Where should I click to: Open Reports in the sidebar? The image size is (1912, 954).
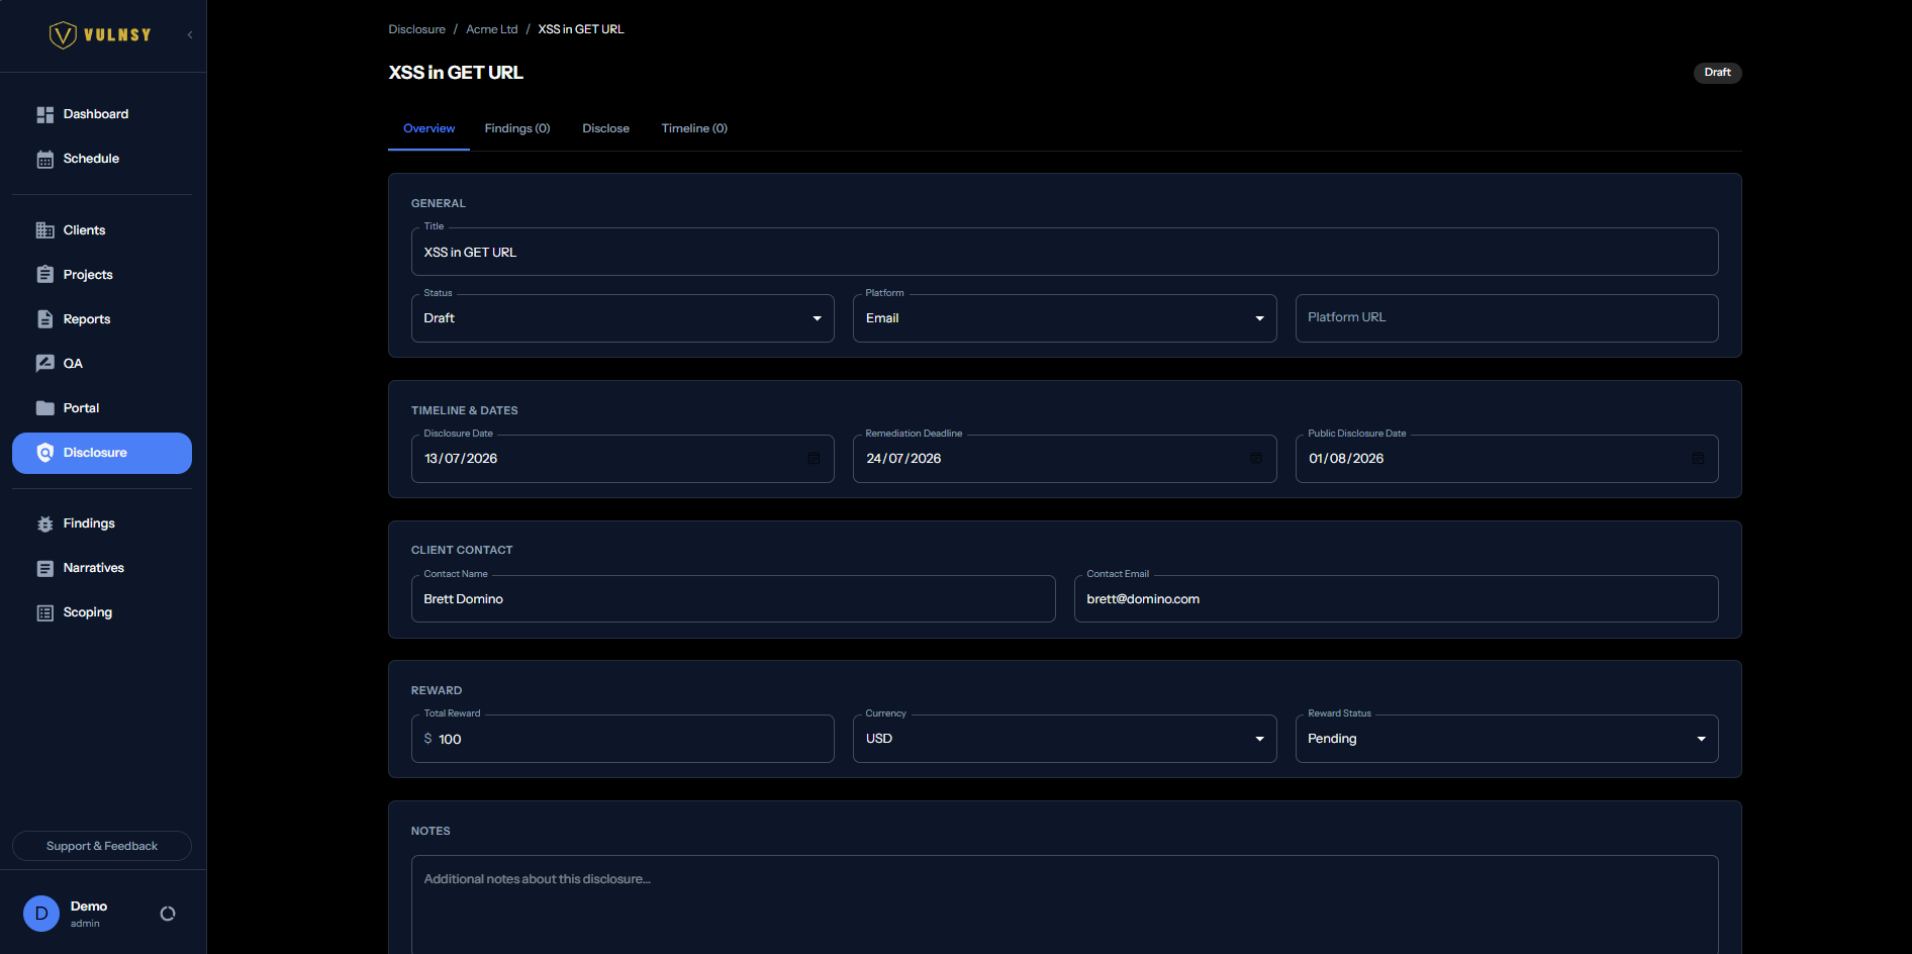coord(102,319)
